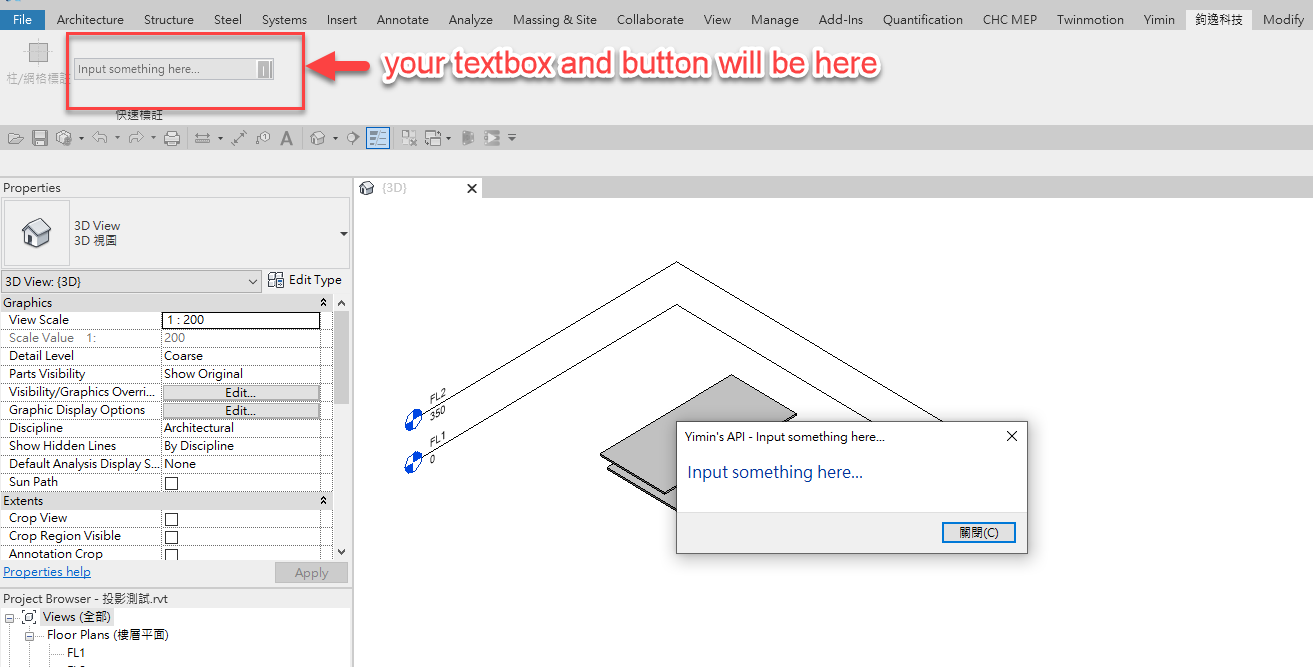Open the File menu
Viewport: 1313px width, 667px height.
click(x=22, y=19)
